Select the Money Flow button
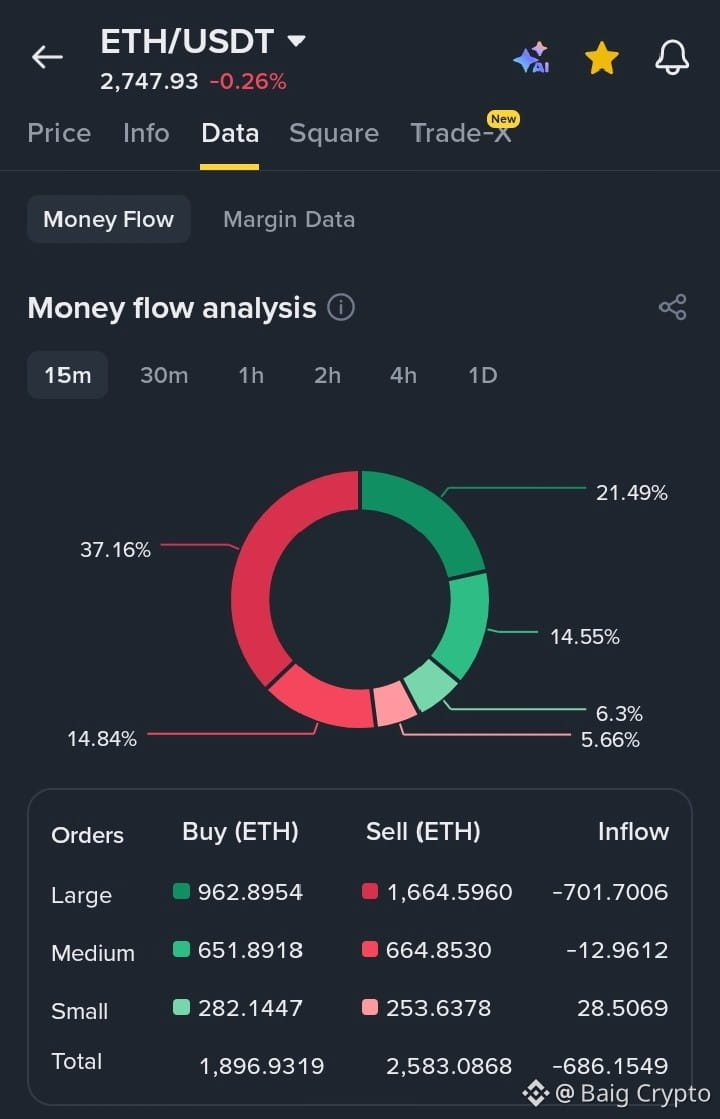This screenshot has width=720, height=1119. pos(108,219)
